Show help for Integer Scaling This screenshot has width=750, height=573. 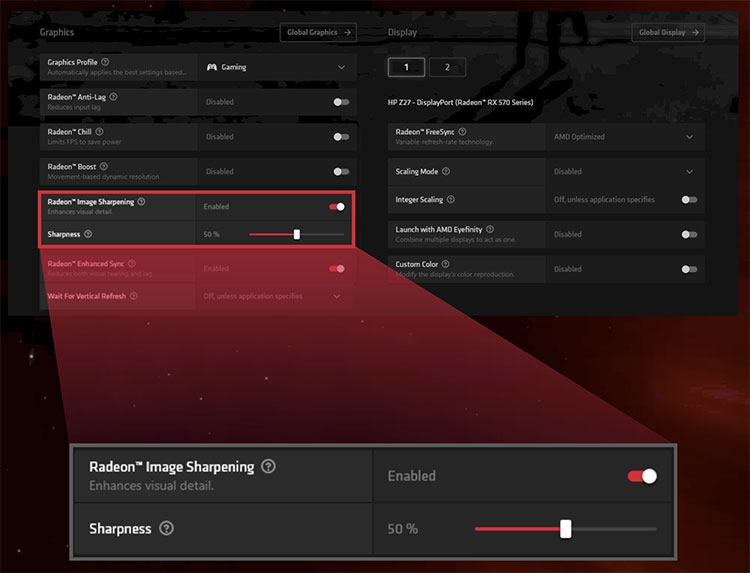click(x=451, y=199)
